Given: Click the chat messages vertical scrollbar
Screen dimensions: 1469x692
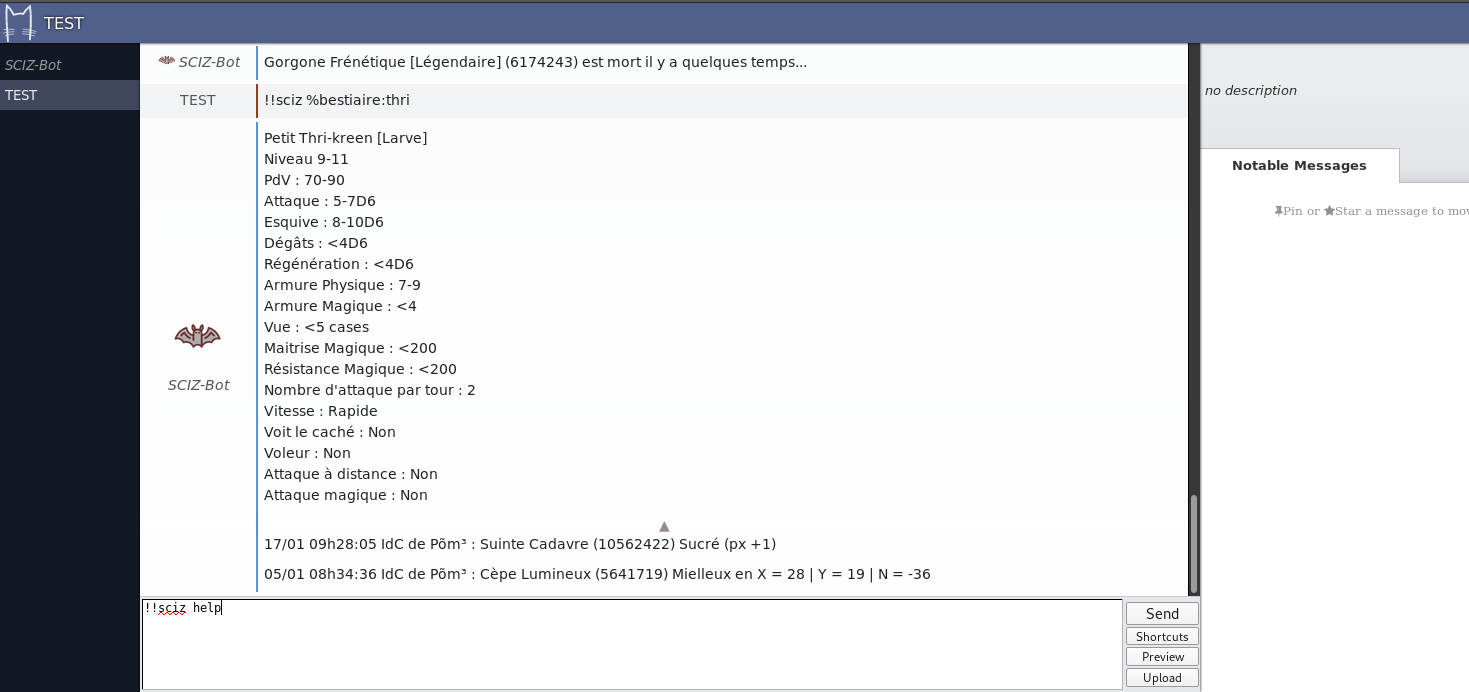Looking at the screenshot, I should tap(1193, 544).
